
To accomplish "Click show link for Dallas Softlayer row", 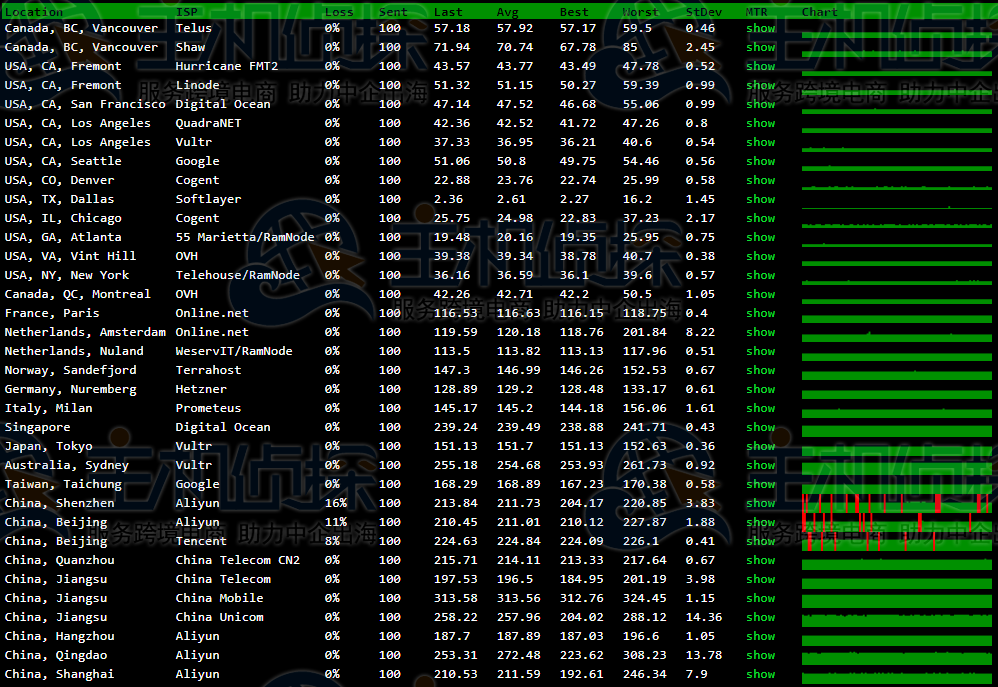I will [x=761, y=199].
